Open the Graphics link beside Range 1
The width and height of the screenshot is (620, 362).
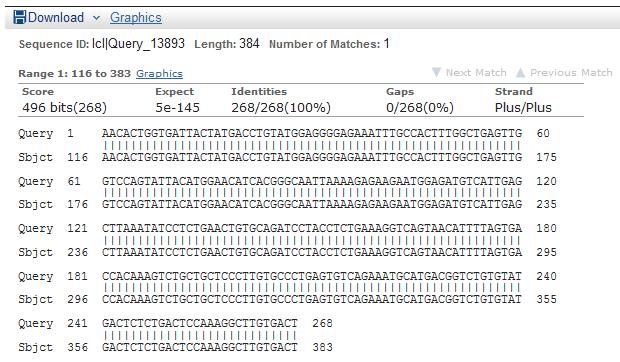click(x=159, y=74)
